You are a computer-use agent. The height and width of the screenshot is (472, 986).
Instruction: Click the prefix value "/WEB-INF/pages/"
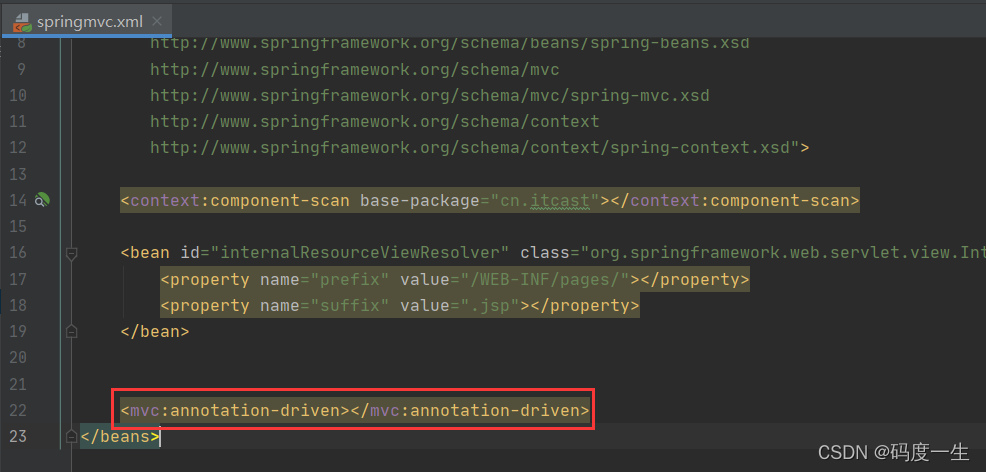tap(545, 279)
